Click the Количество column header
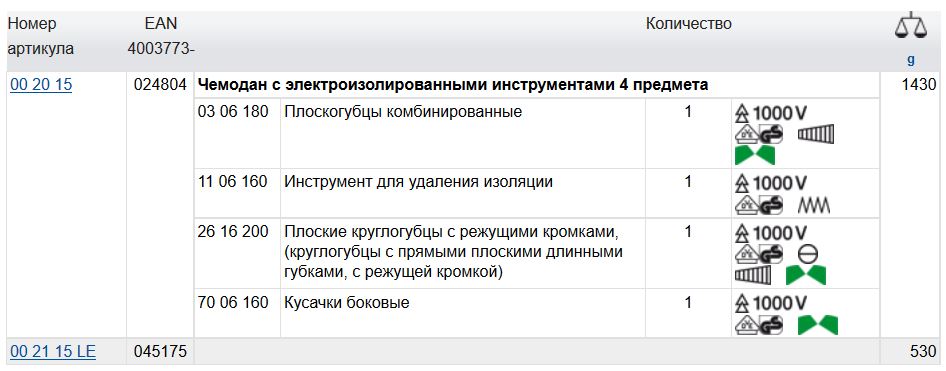 click(x=688, y=24)
